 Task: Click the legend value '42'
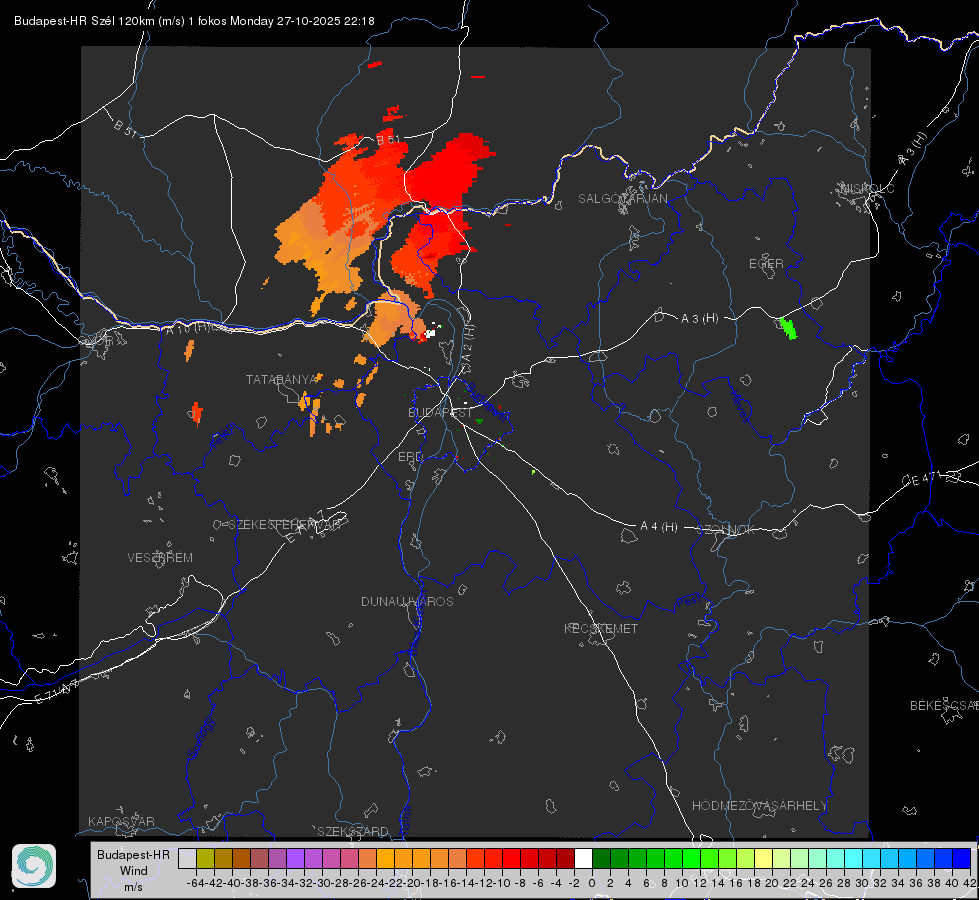(x=969, y=883)
